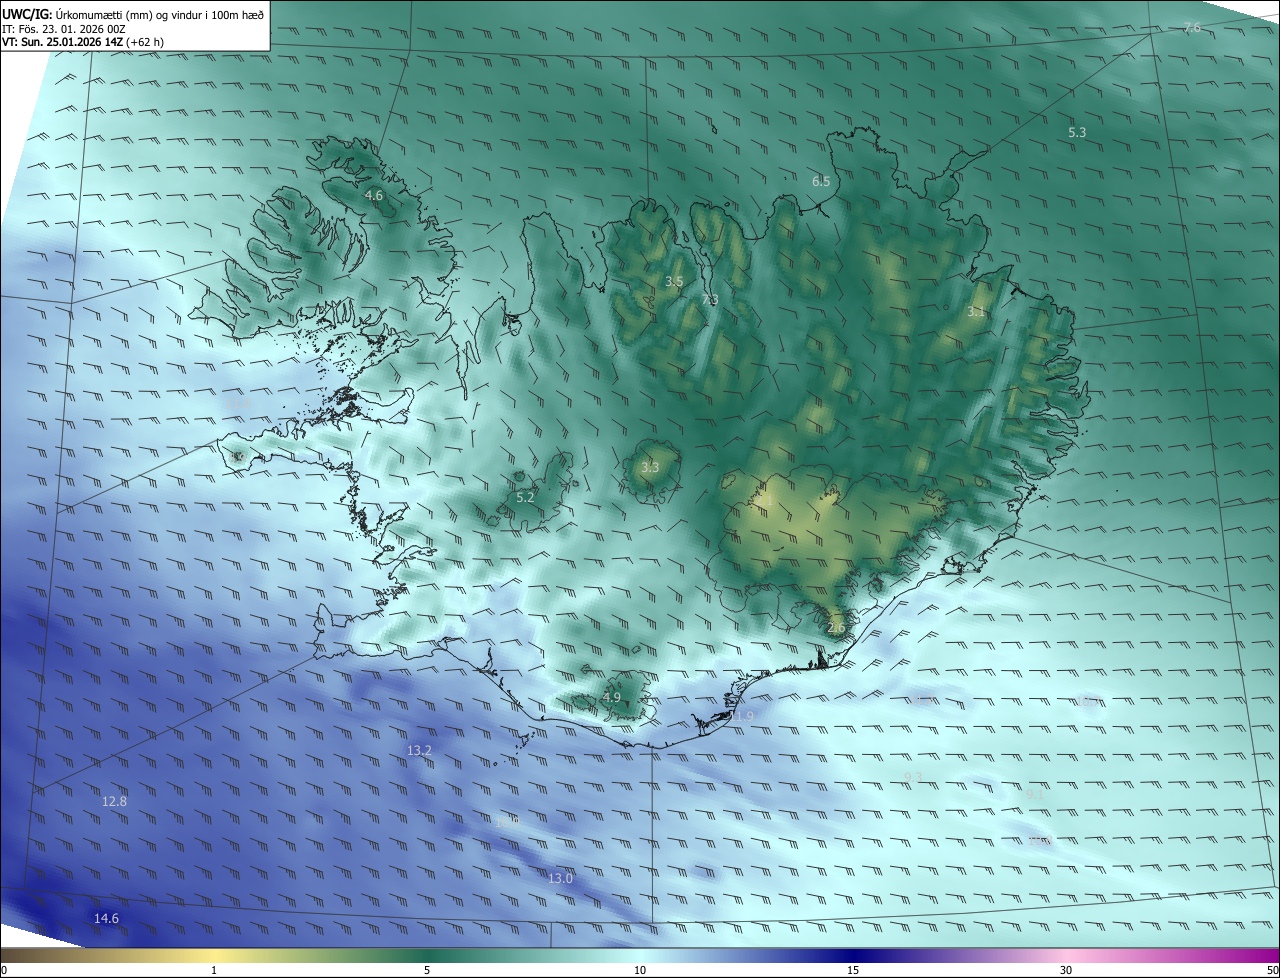Click the 50 tick label on the colour scale
The height and width of the screenshot is (978, 1280).
tap(1272, 970)
